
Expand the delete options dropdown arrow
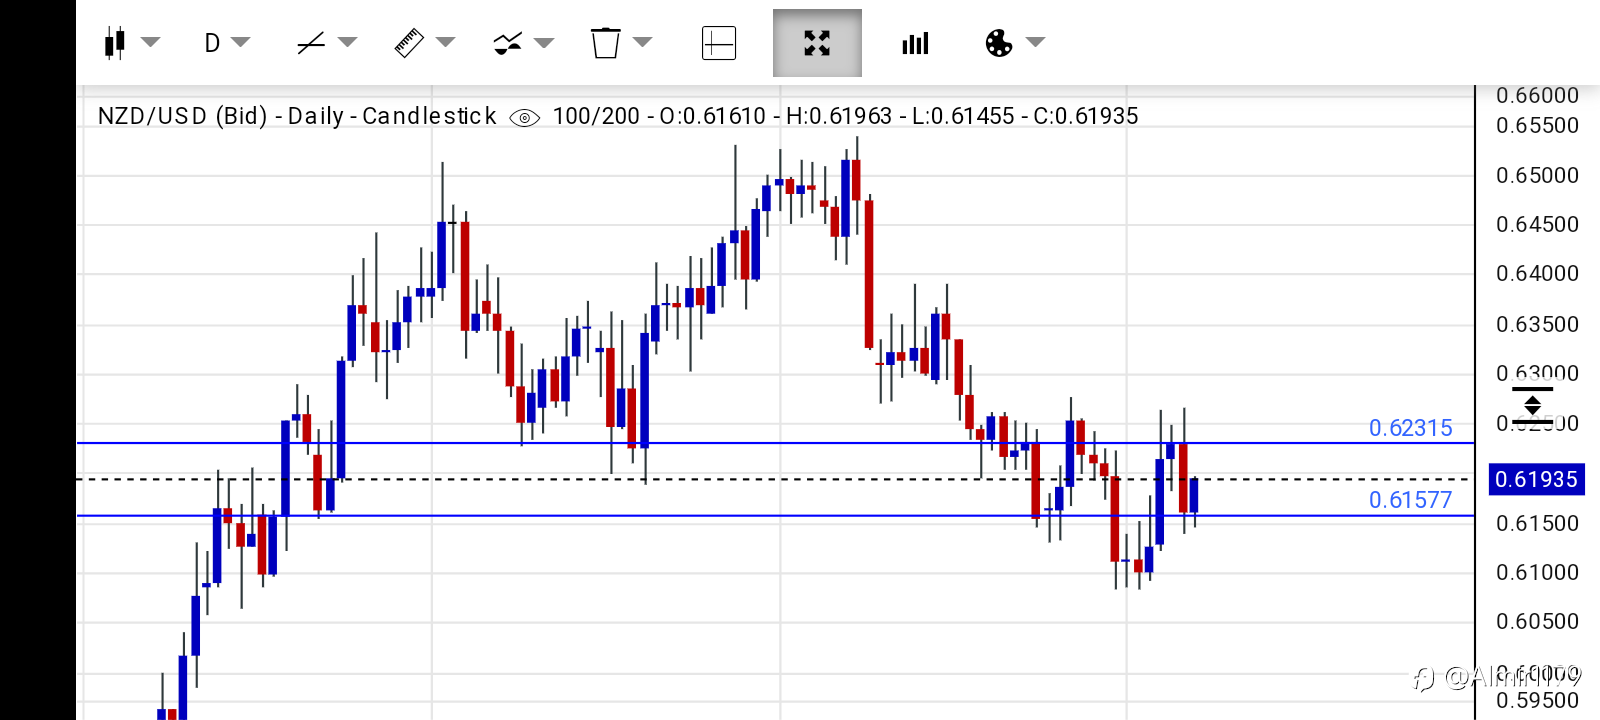(643, 42)
